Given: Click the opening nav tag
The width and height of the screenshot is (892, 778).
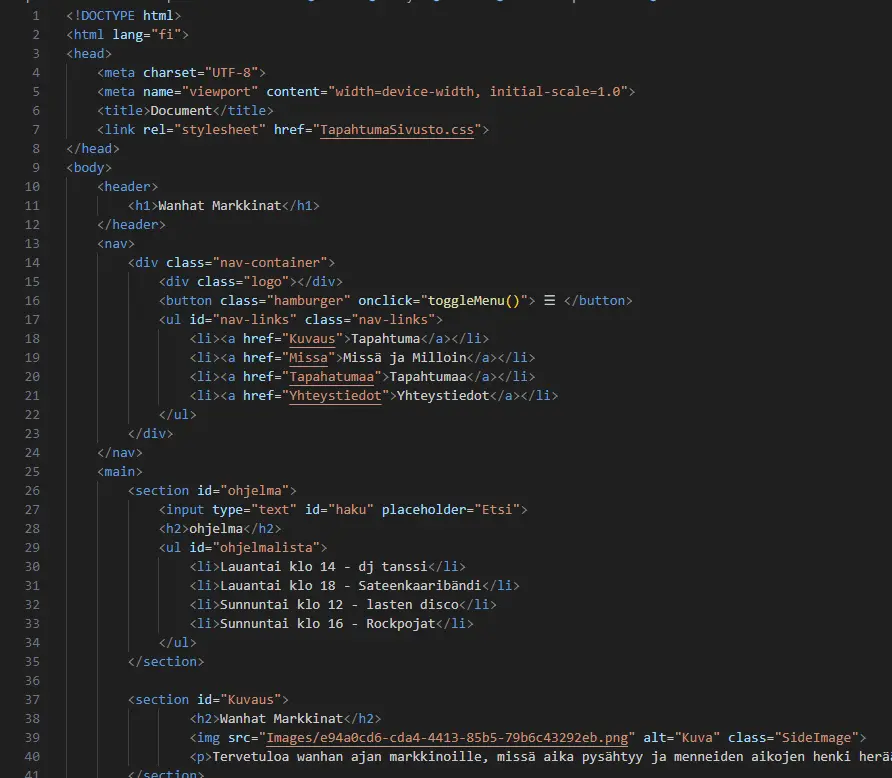Looking at the screenshot, I should point(115,244).
